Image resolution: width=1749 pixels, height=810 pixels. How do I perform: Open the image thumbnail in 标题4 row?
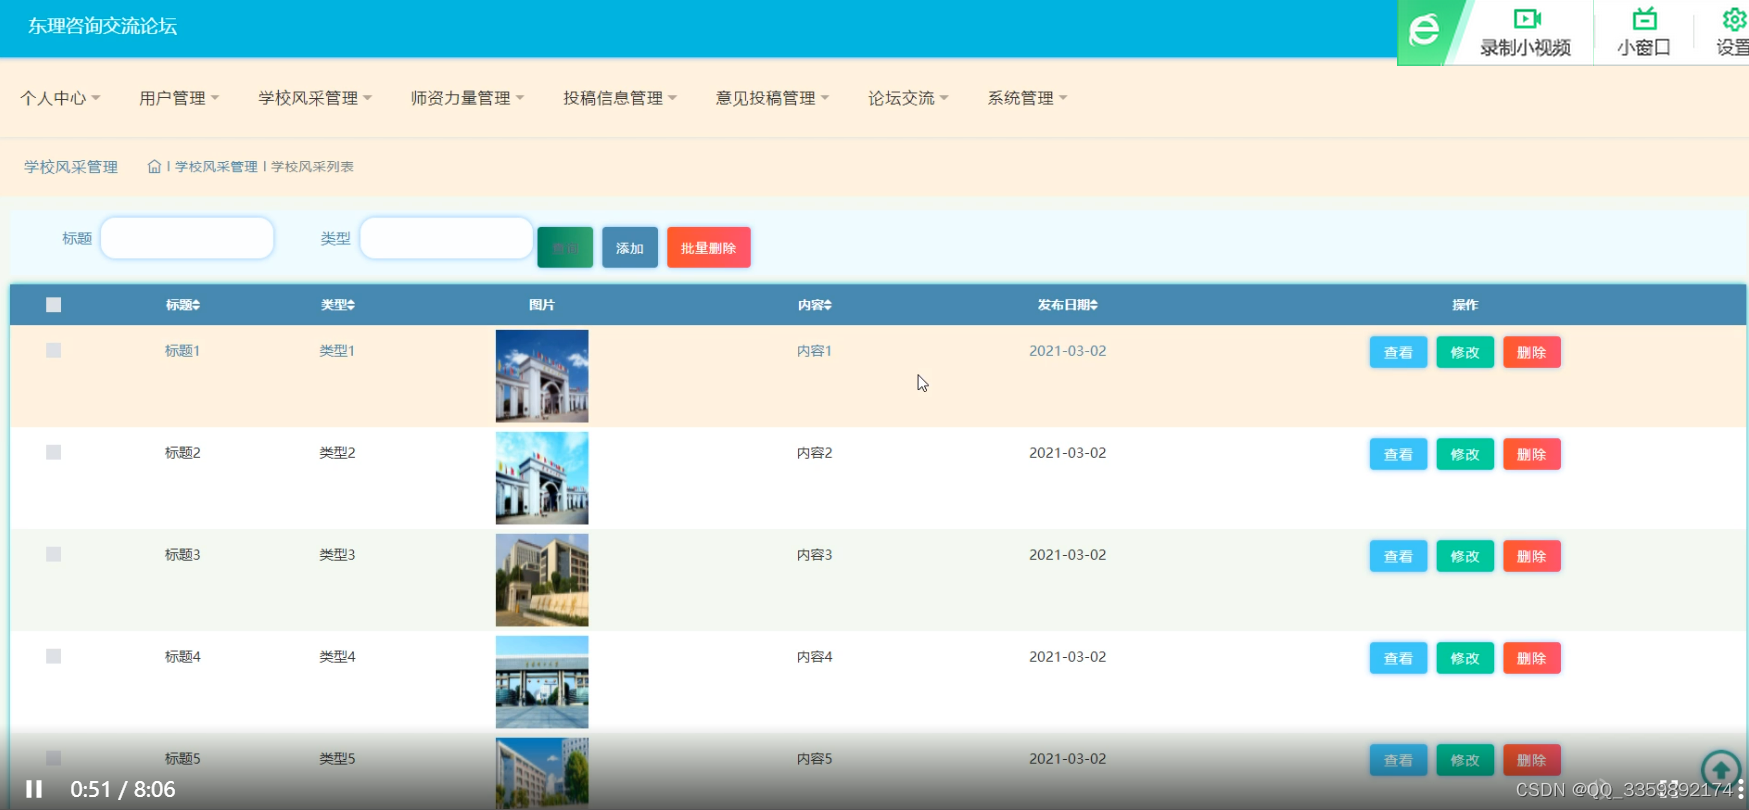pos(542,682)
